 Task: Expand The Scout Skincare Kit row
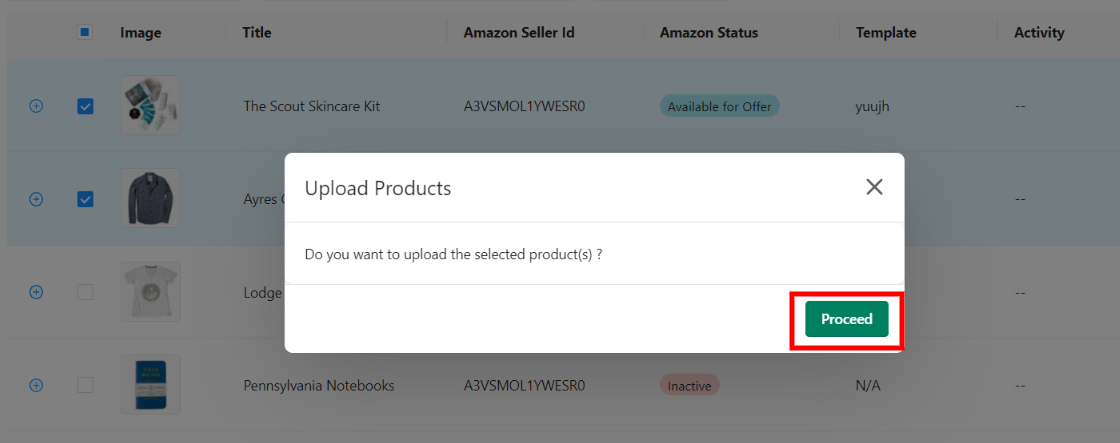point(36,106)
